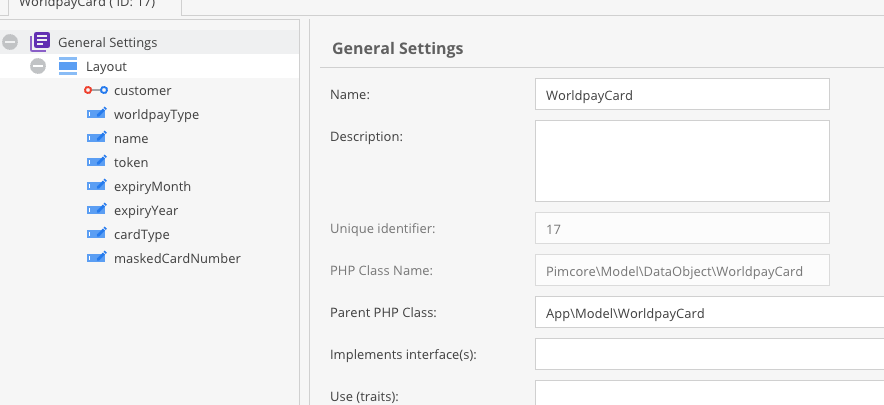Click the worldpayType input field icon

pos(96,114)
